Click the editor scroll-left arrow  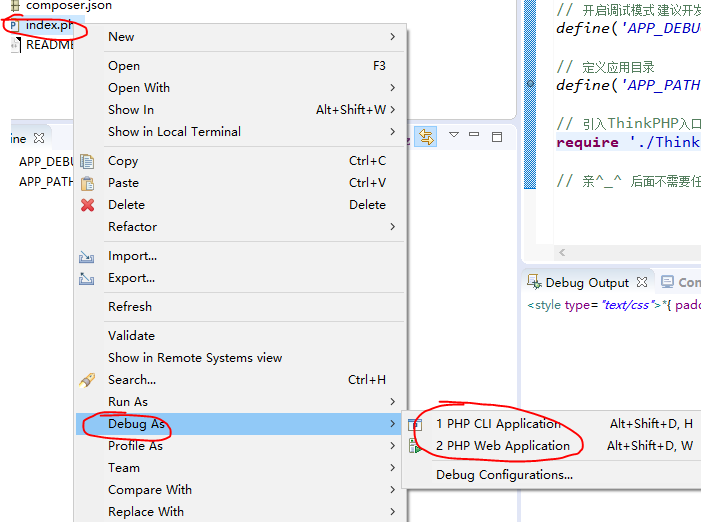(x=562, y=253)
